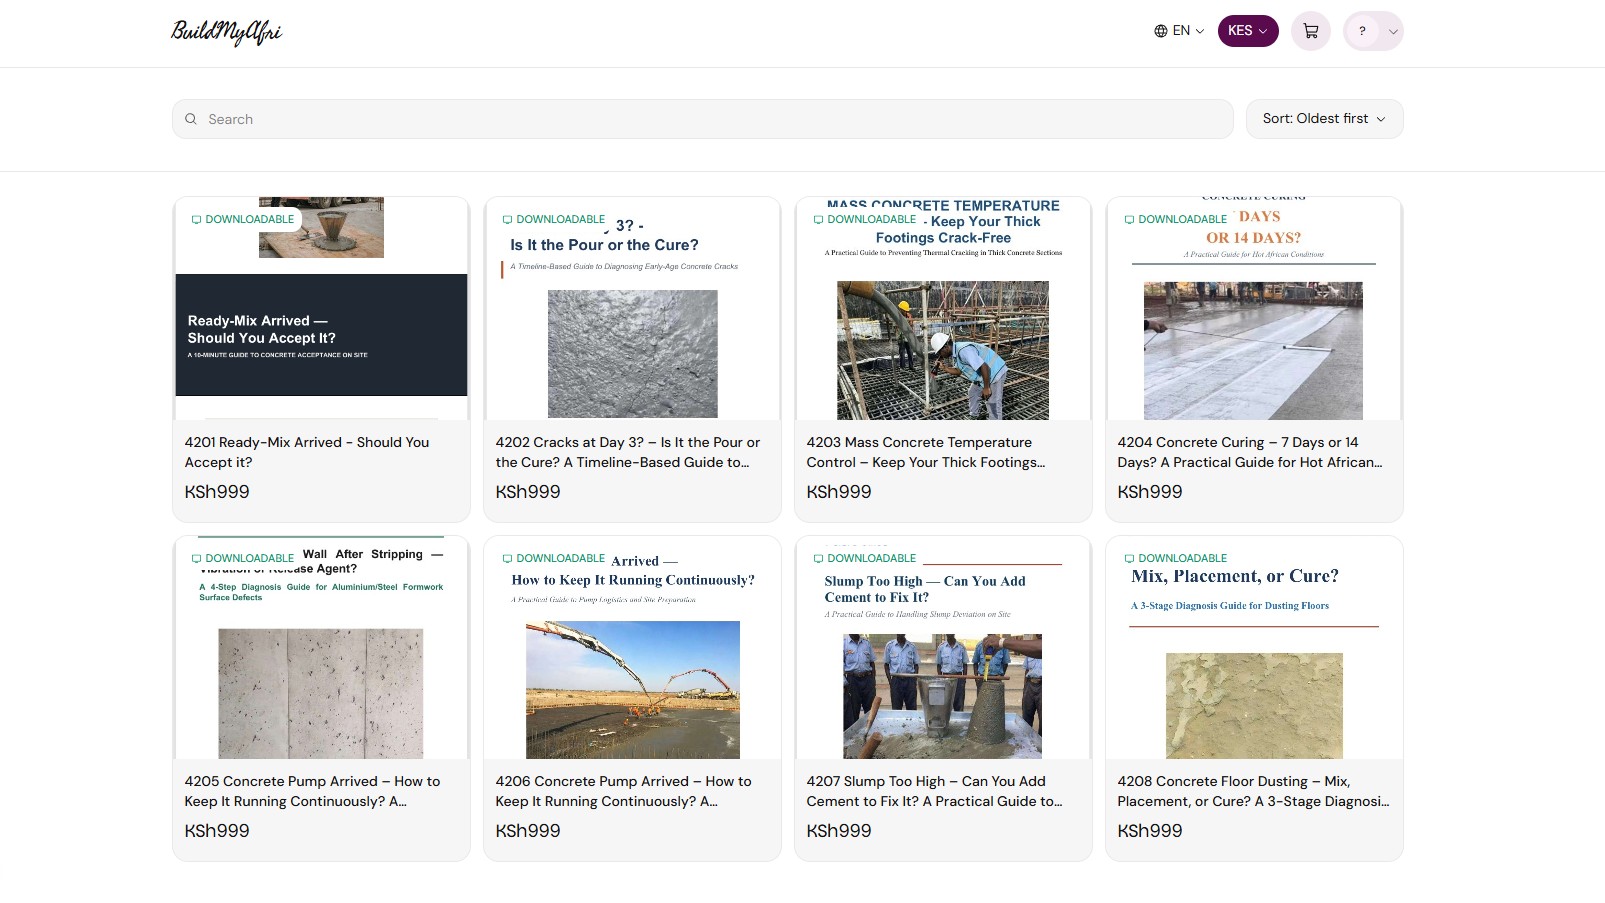Screen dimensions: 1605x903
Task: Click DOWNLOADABLE badge on 4201 card
Action: pyautogui.click(x=243, y=219)
